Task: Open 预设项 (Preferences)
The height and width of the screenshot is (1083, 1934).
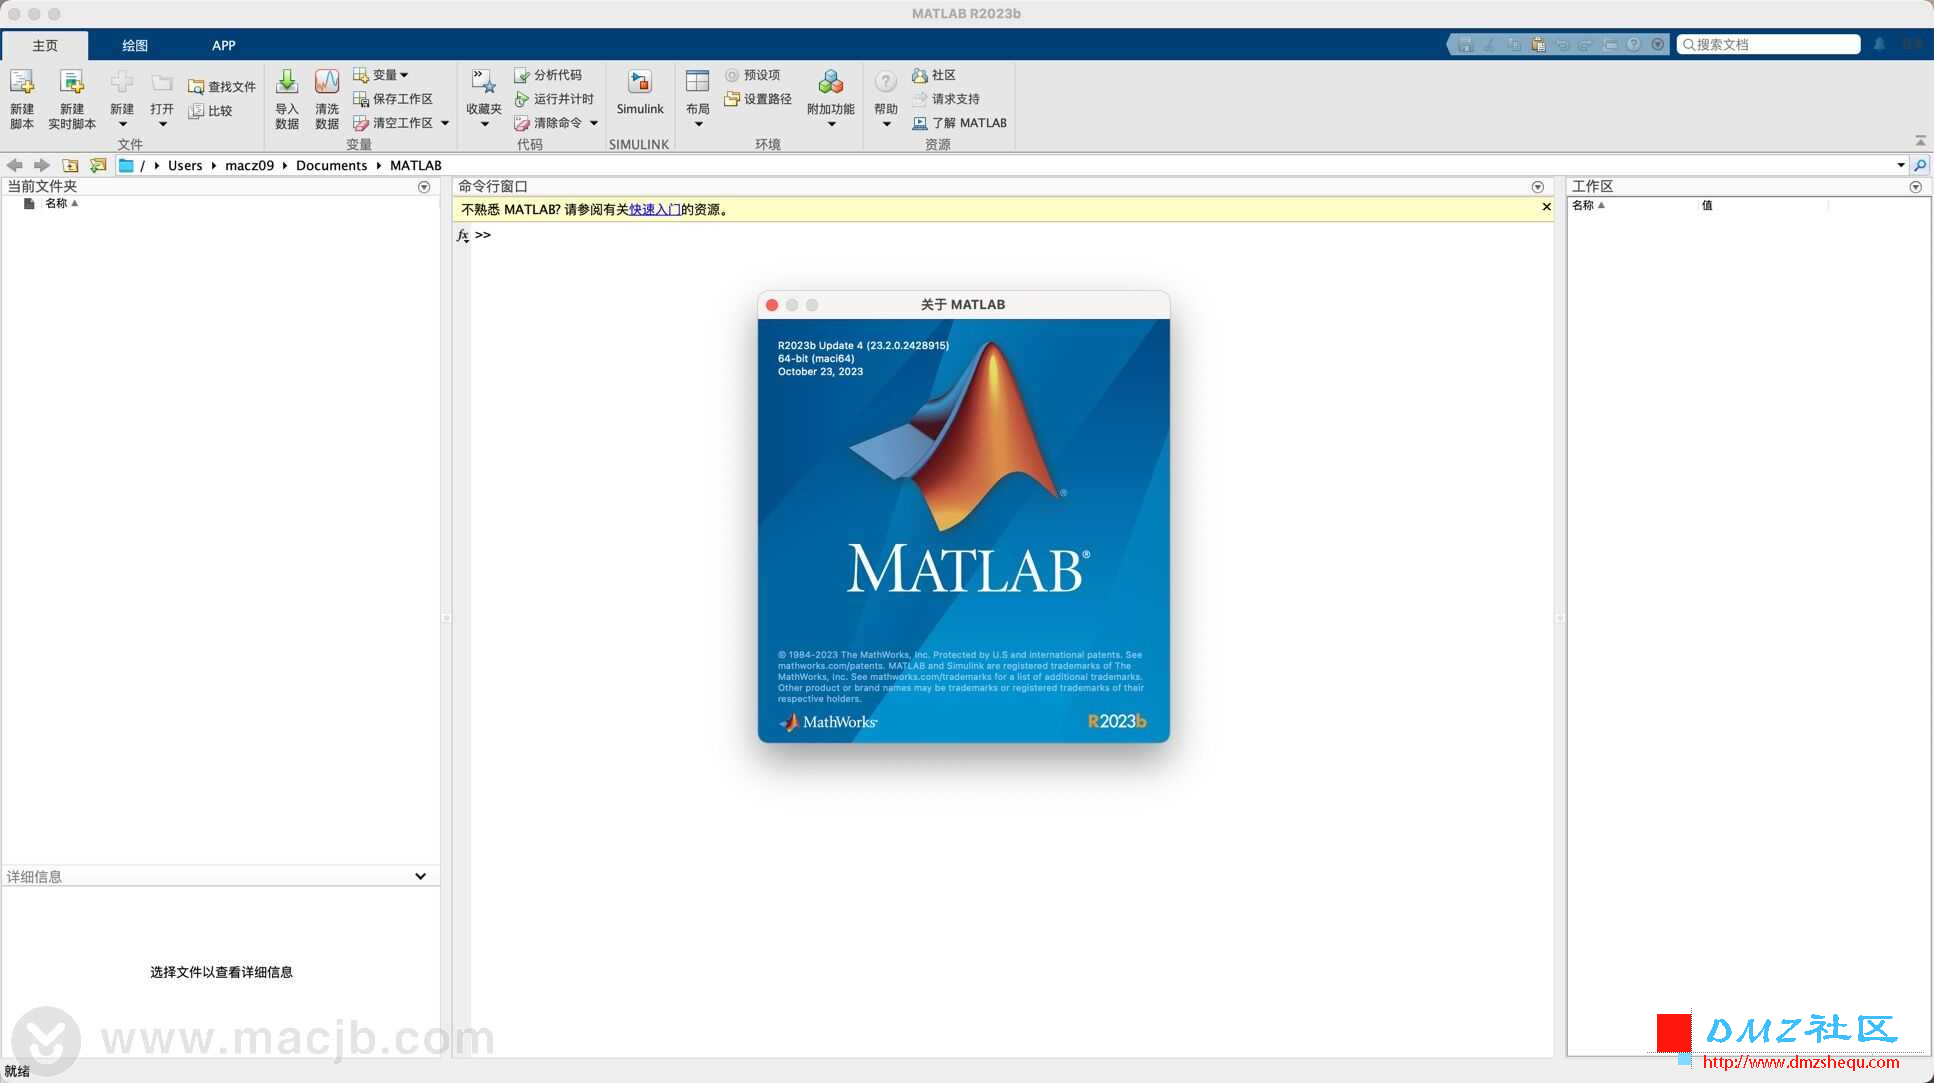Action: [x=752, y=75]
